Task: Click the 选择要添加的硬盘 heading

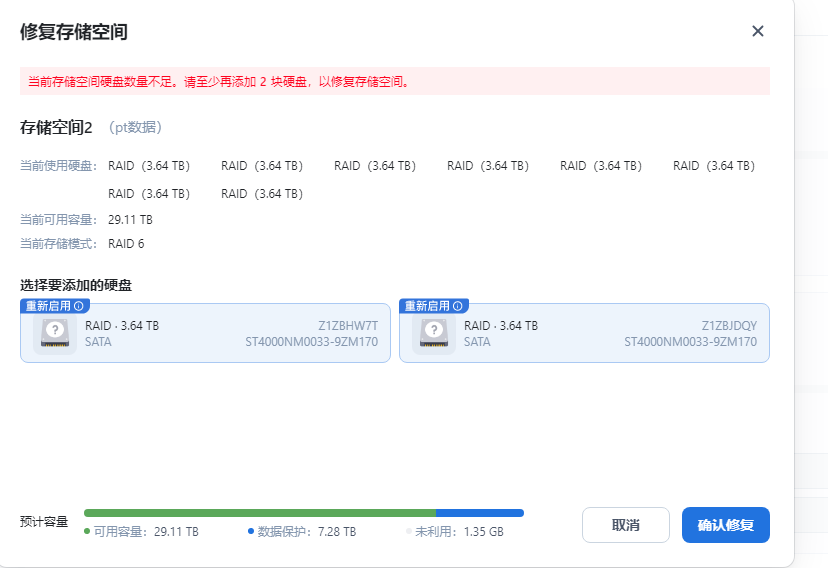Action: point(76,286)
